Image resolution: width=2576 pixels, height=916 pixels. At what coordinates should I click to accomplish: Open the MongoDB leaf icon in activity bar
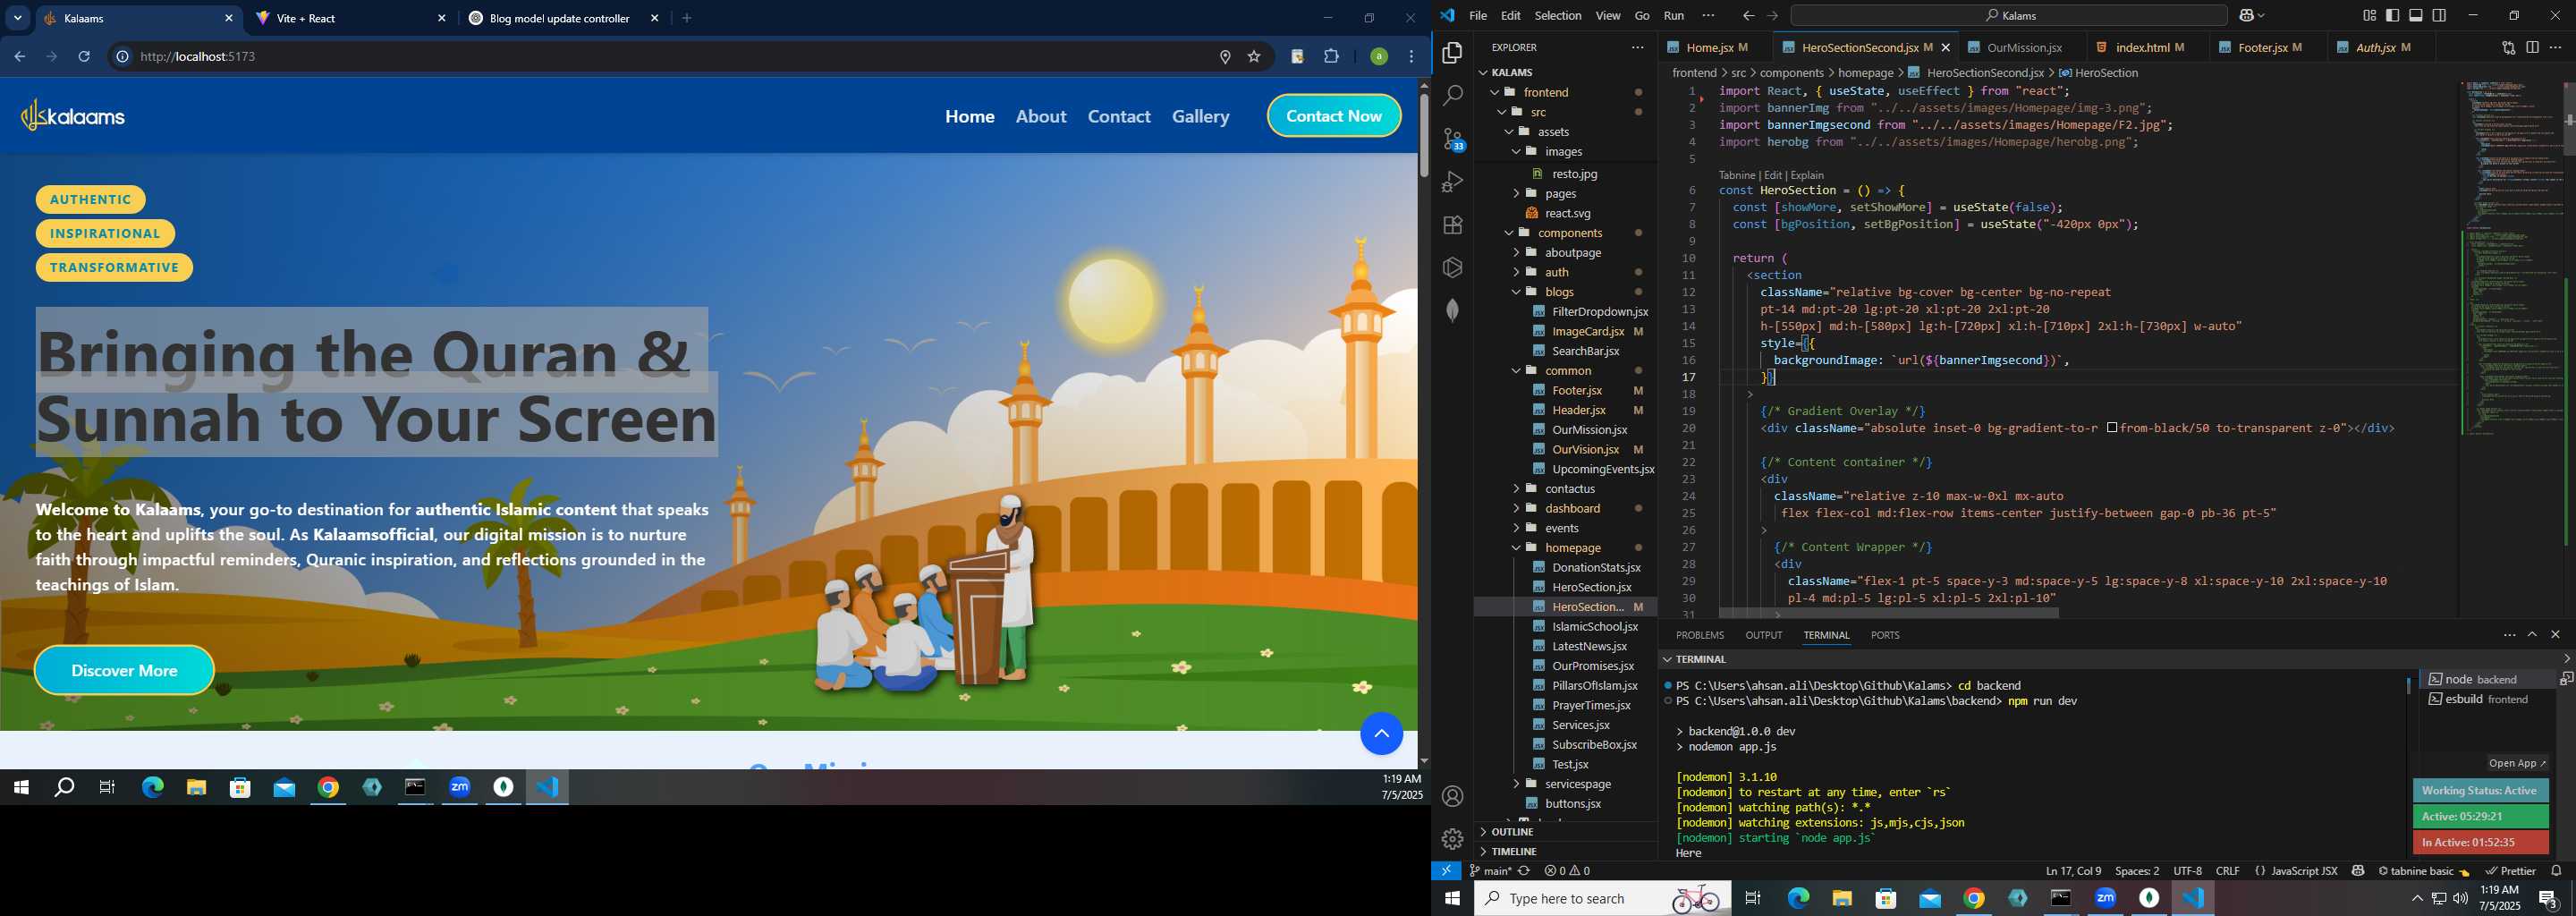click(x=1453, y=310)
